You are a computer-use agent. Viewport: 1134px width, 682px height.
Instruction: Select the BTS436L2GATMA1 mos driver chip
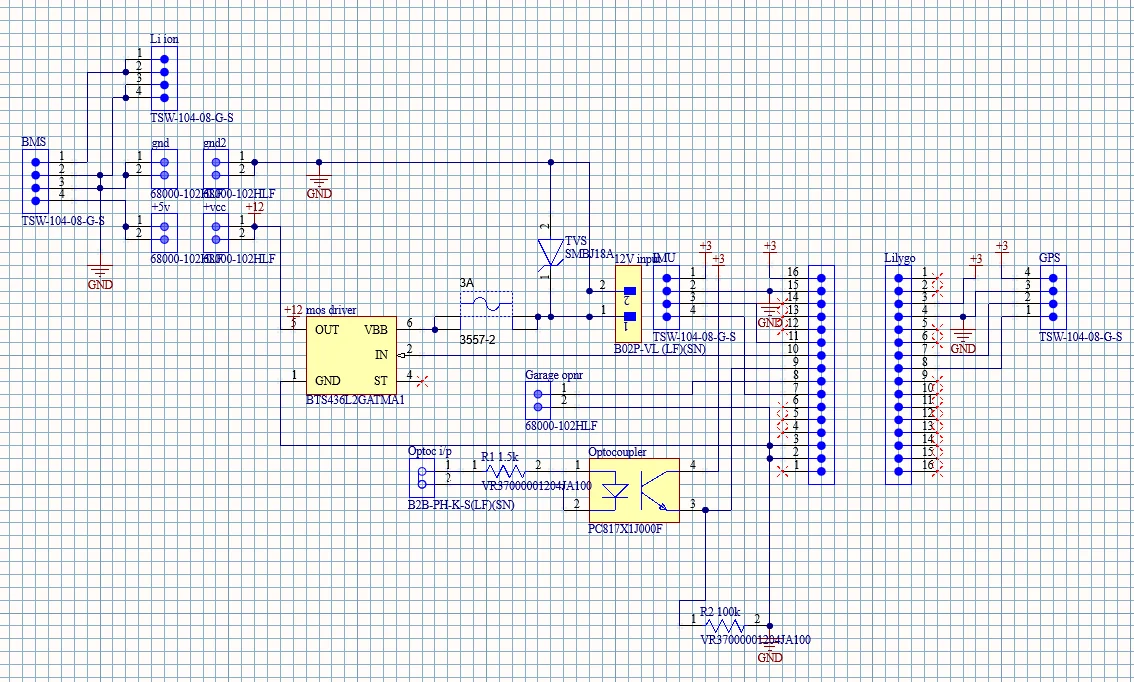(x=351, y=354)
